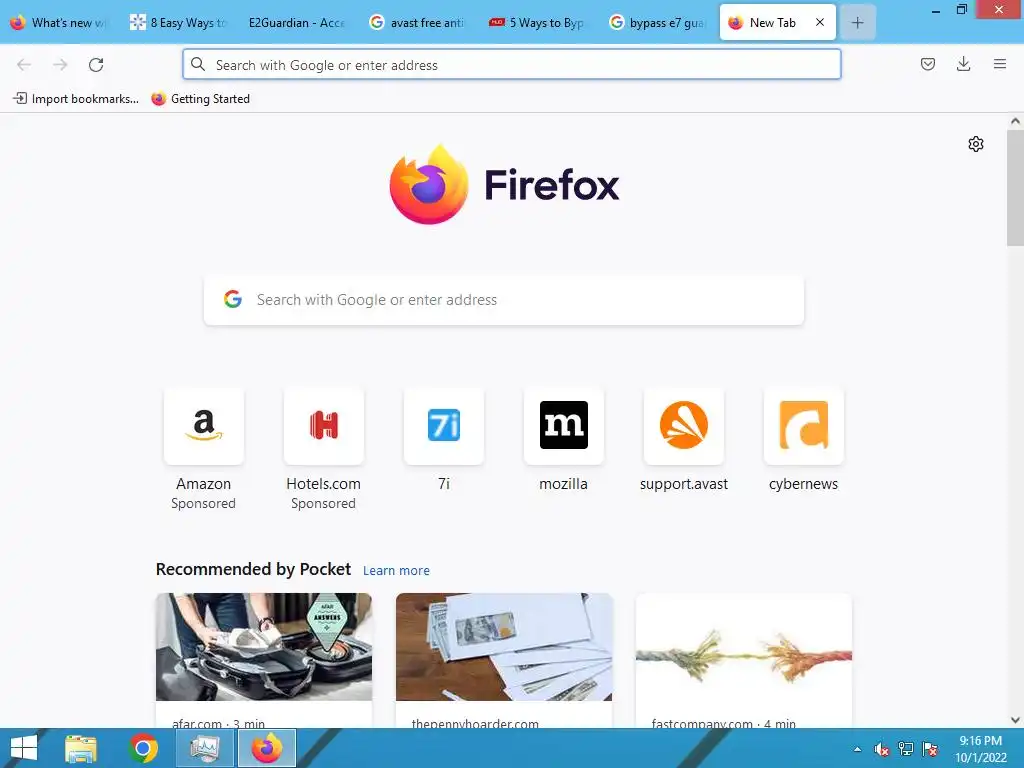Go back to previous page

24,65
